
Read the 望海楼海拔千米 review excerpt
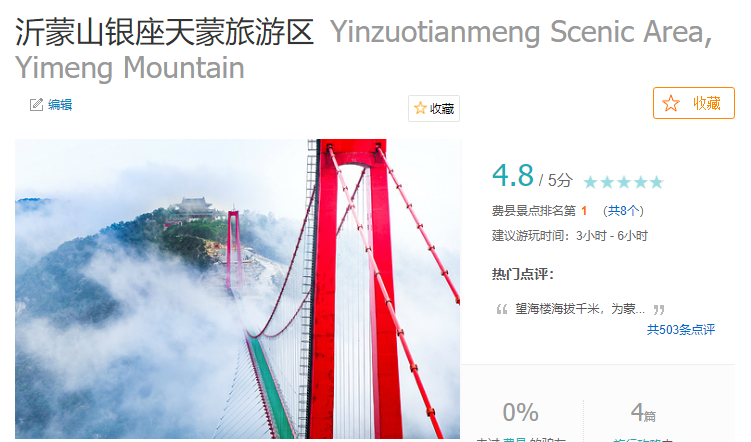tap(580, 309)
